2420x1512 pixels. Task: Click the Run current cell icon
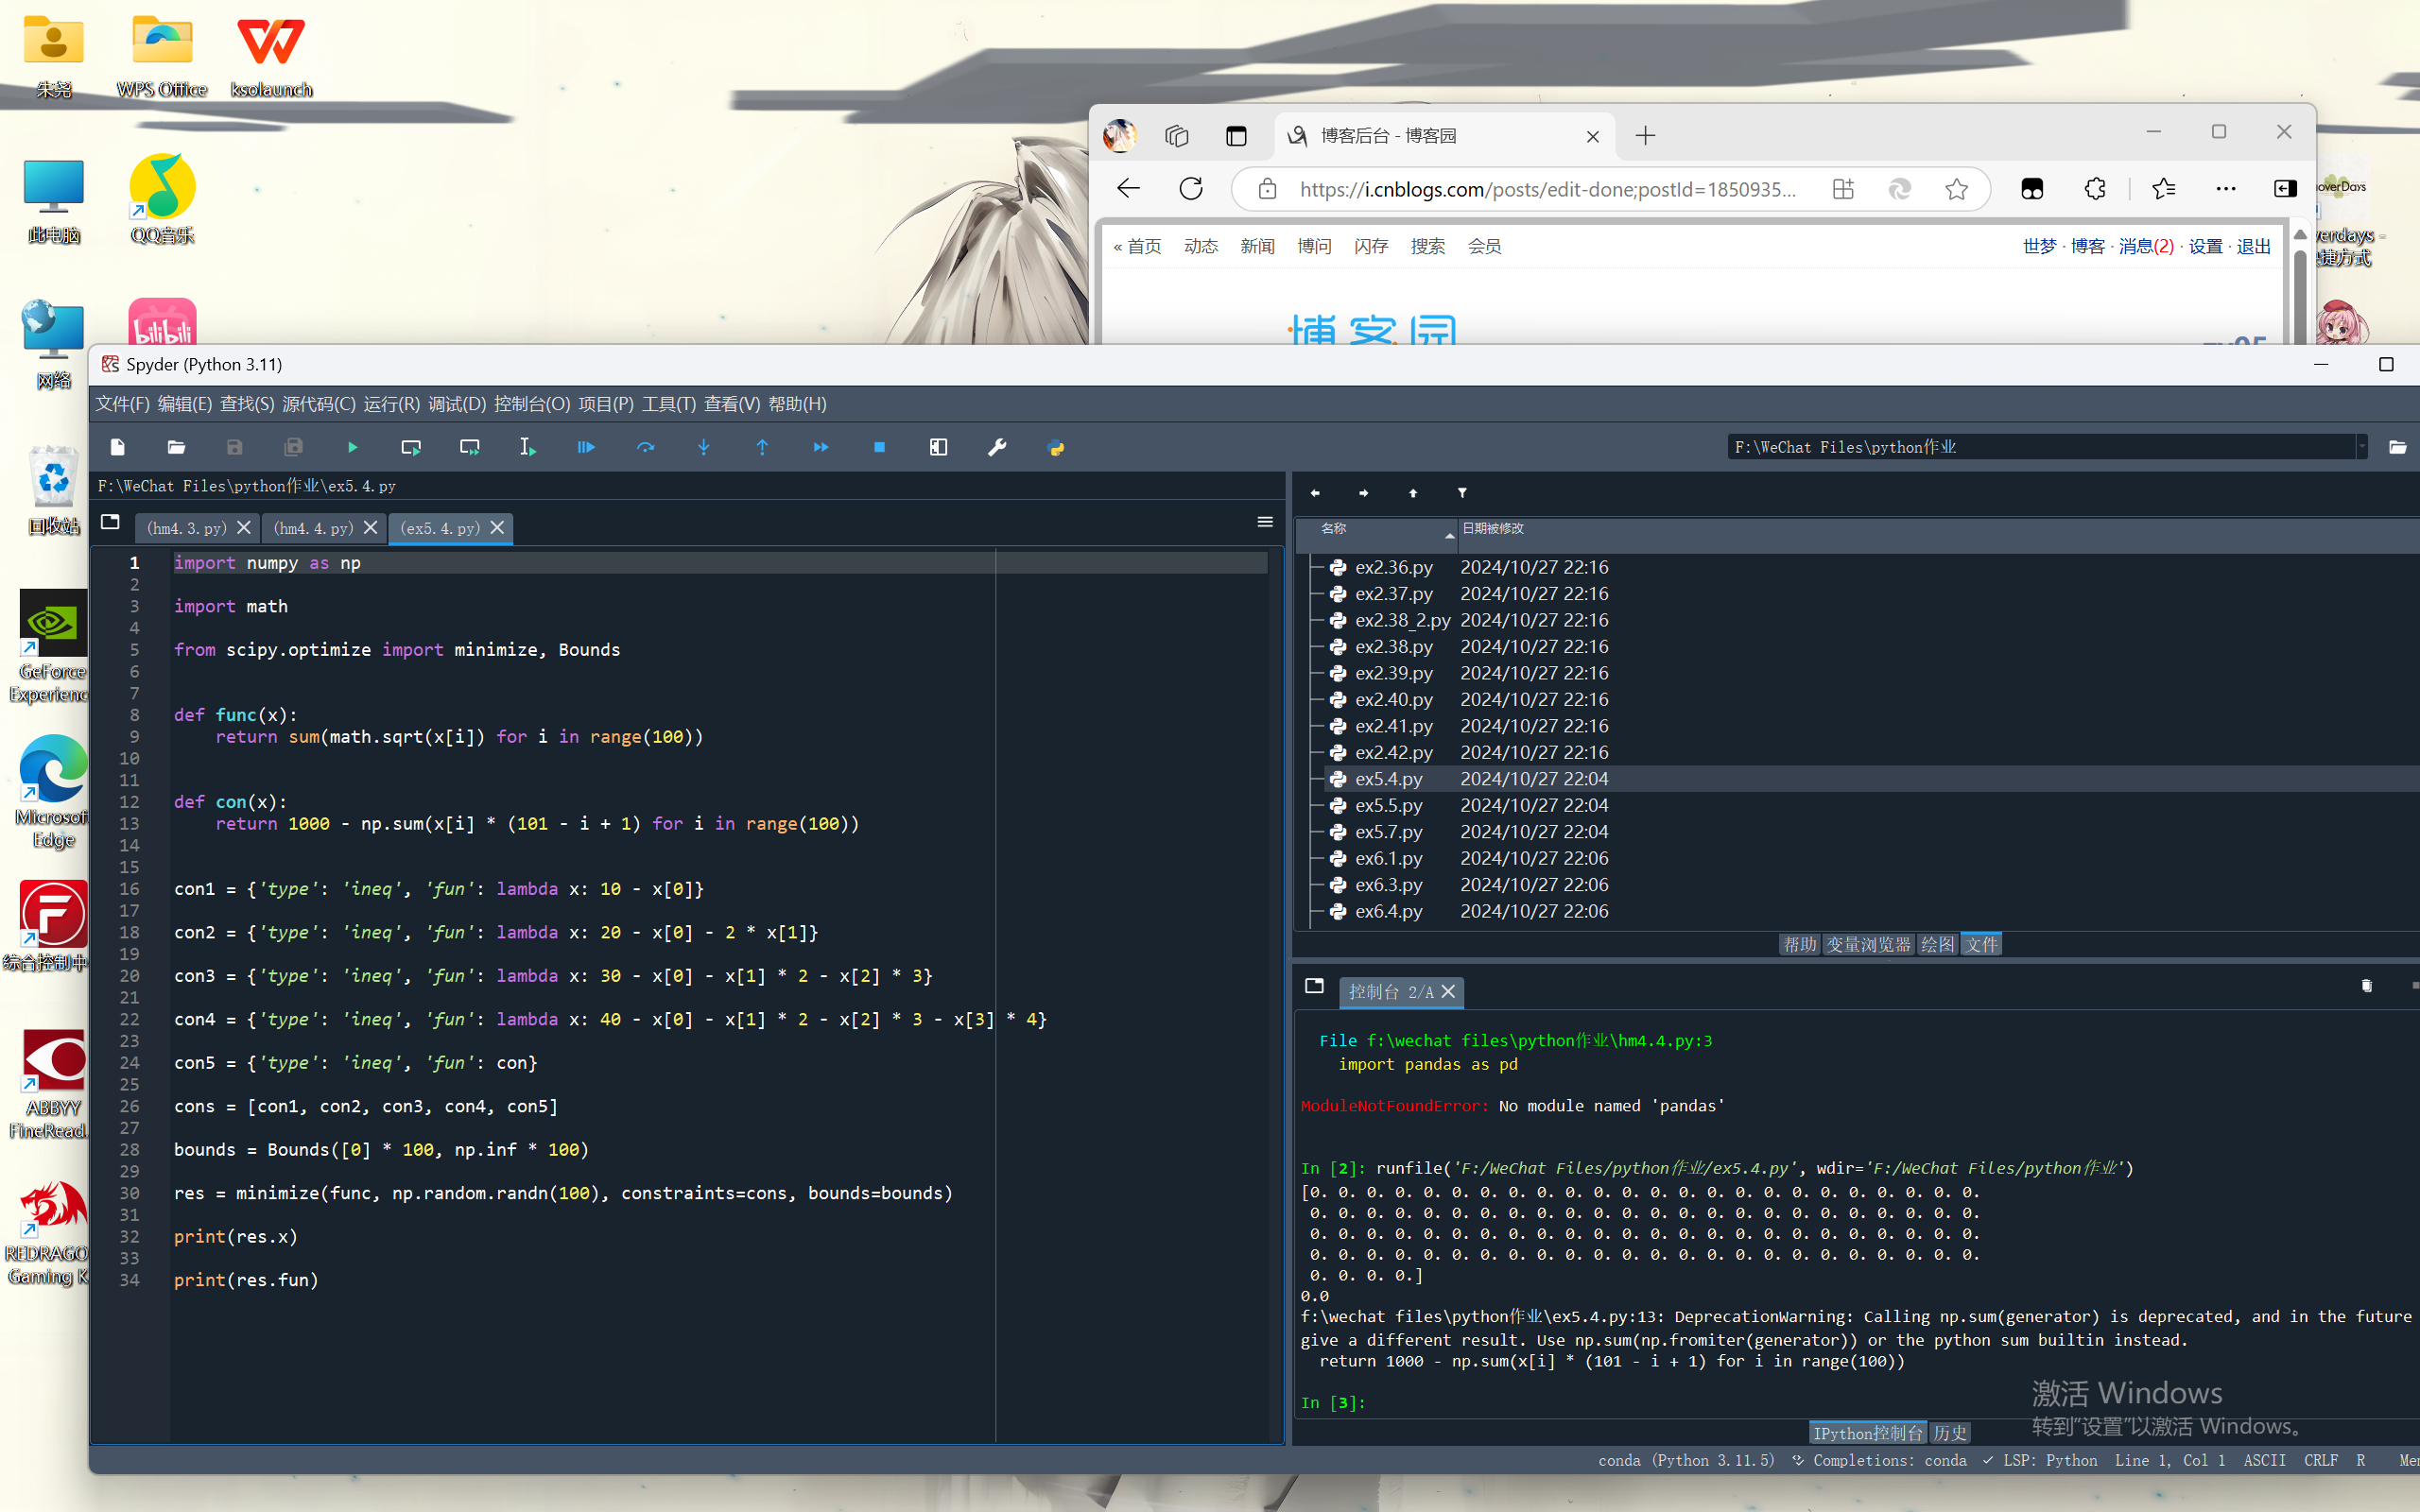tap(411, 447)
